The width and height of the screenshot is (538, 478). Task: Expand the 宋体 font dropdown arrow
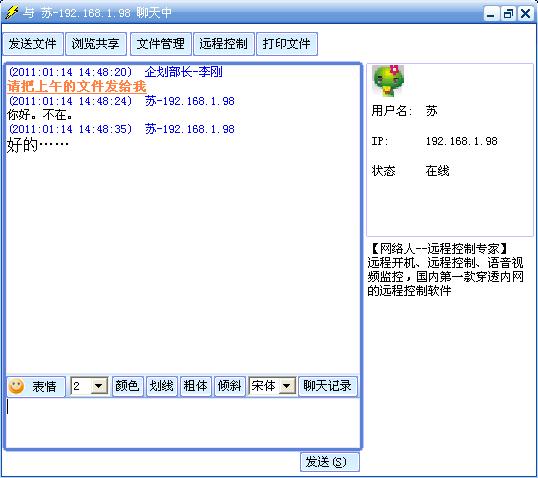tap(287, 386)
